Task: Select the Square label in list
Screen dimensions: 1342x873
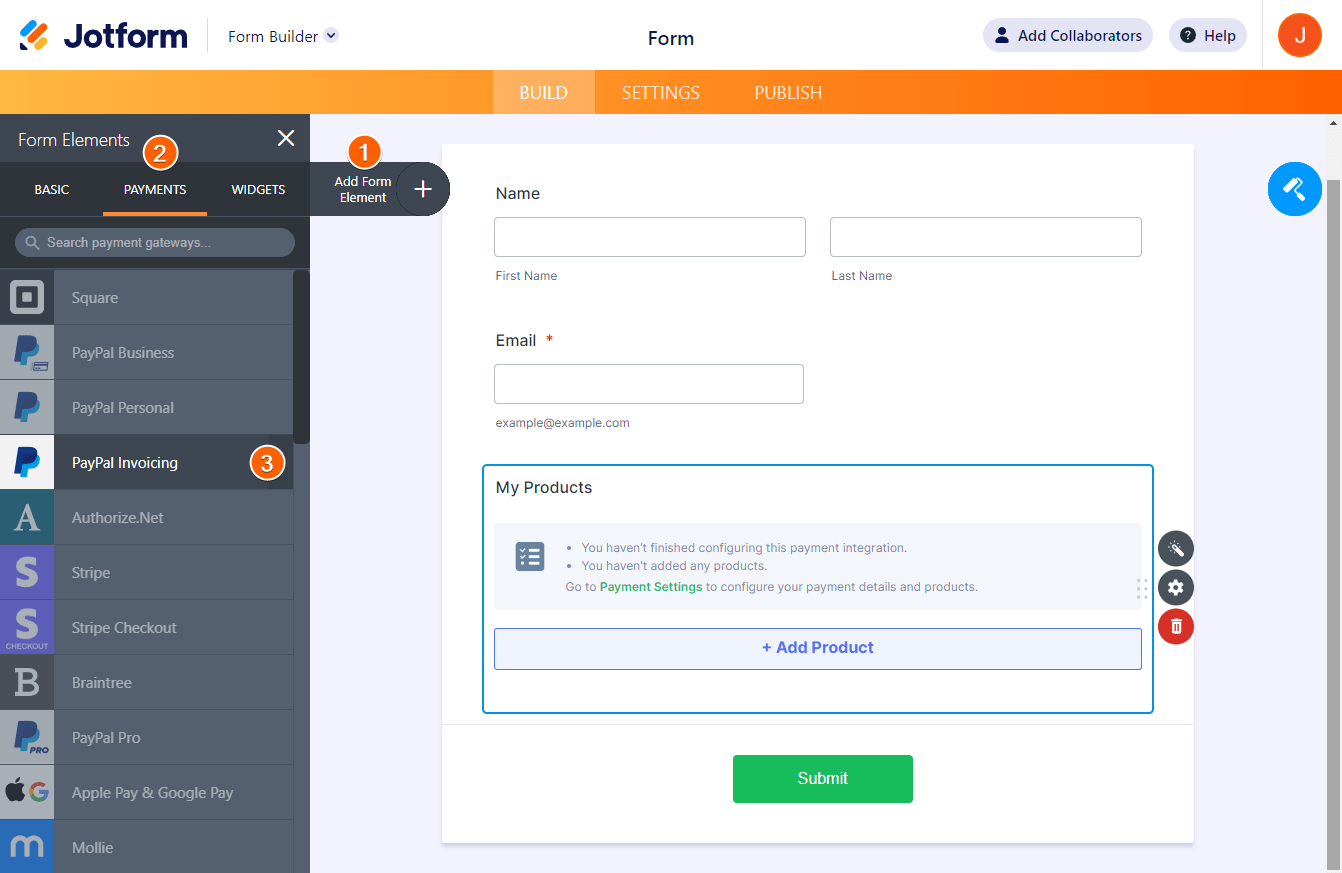Action: (95, 298)
